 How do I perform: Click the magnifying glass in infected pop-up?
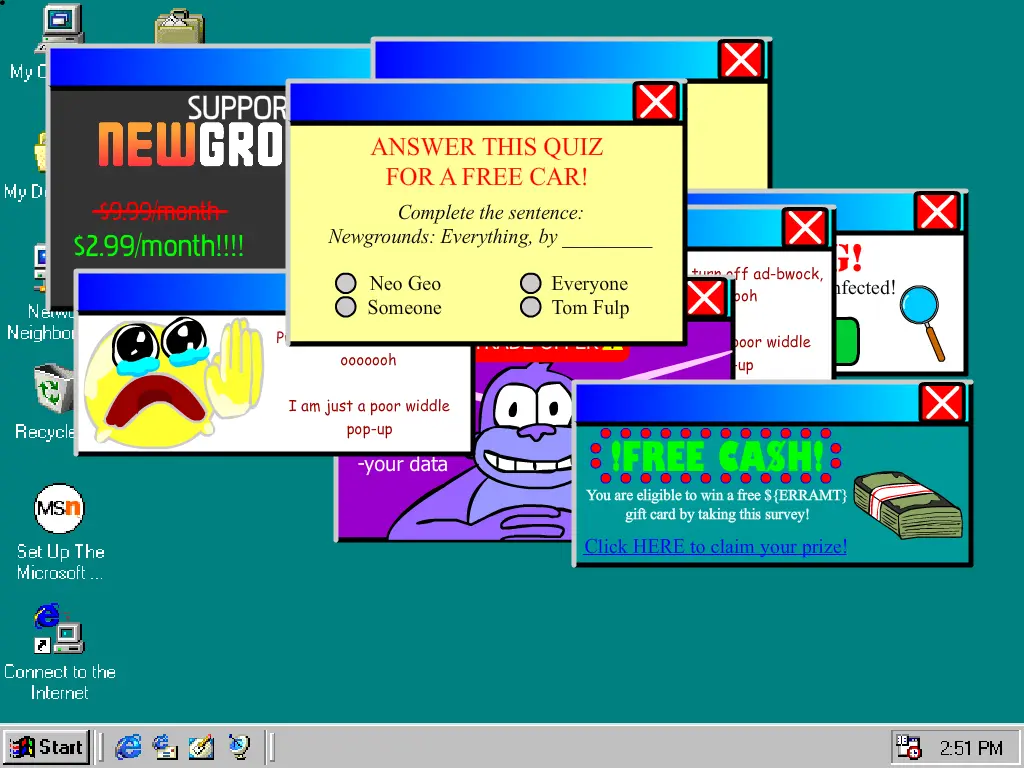pos(922,323)
